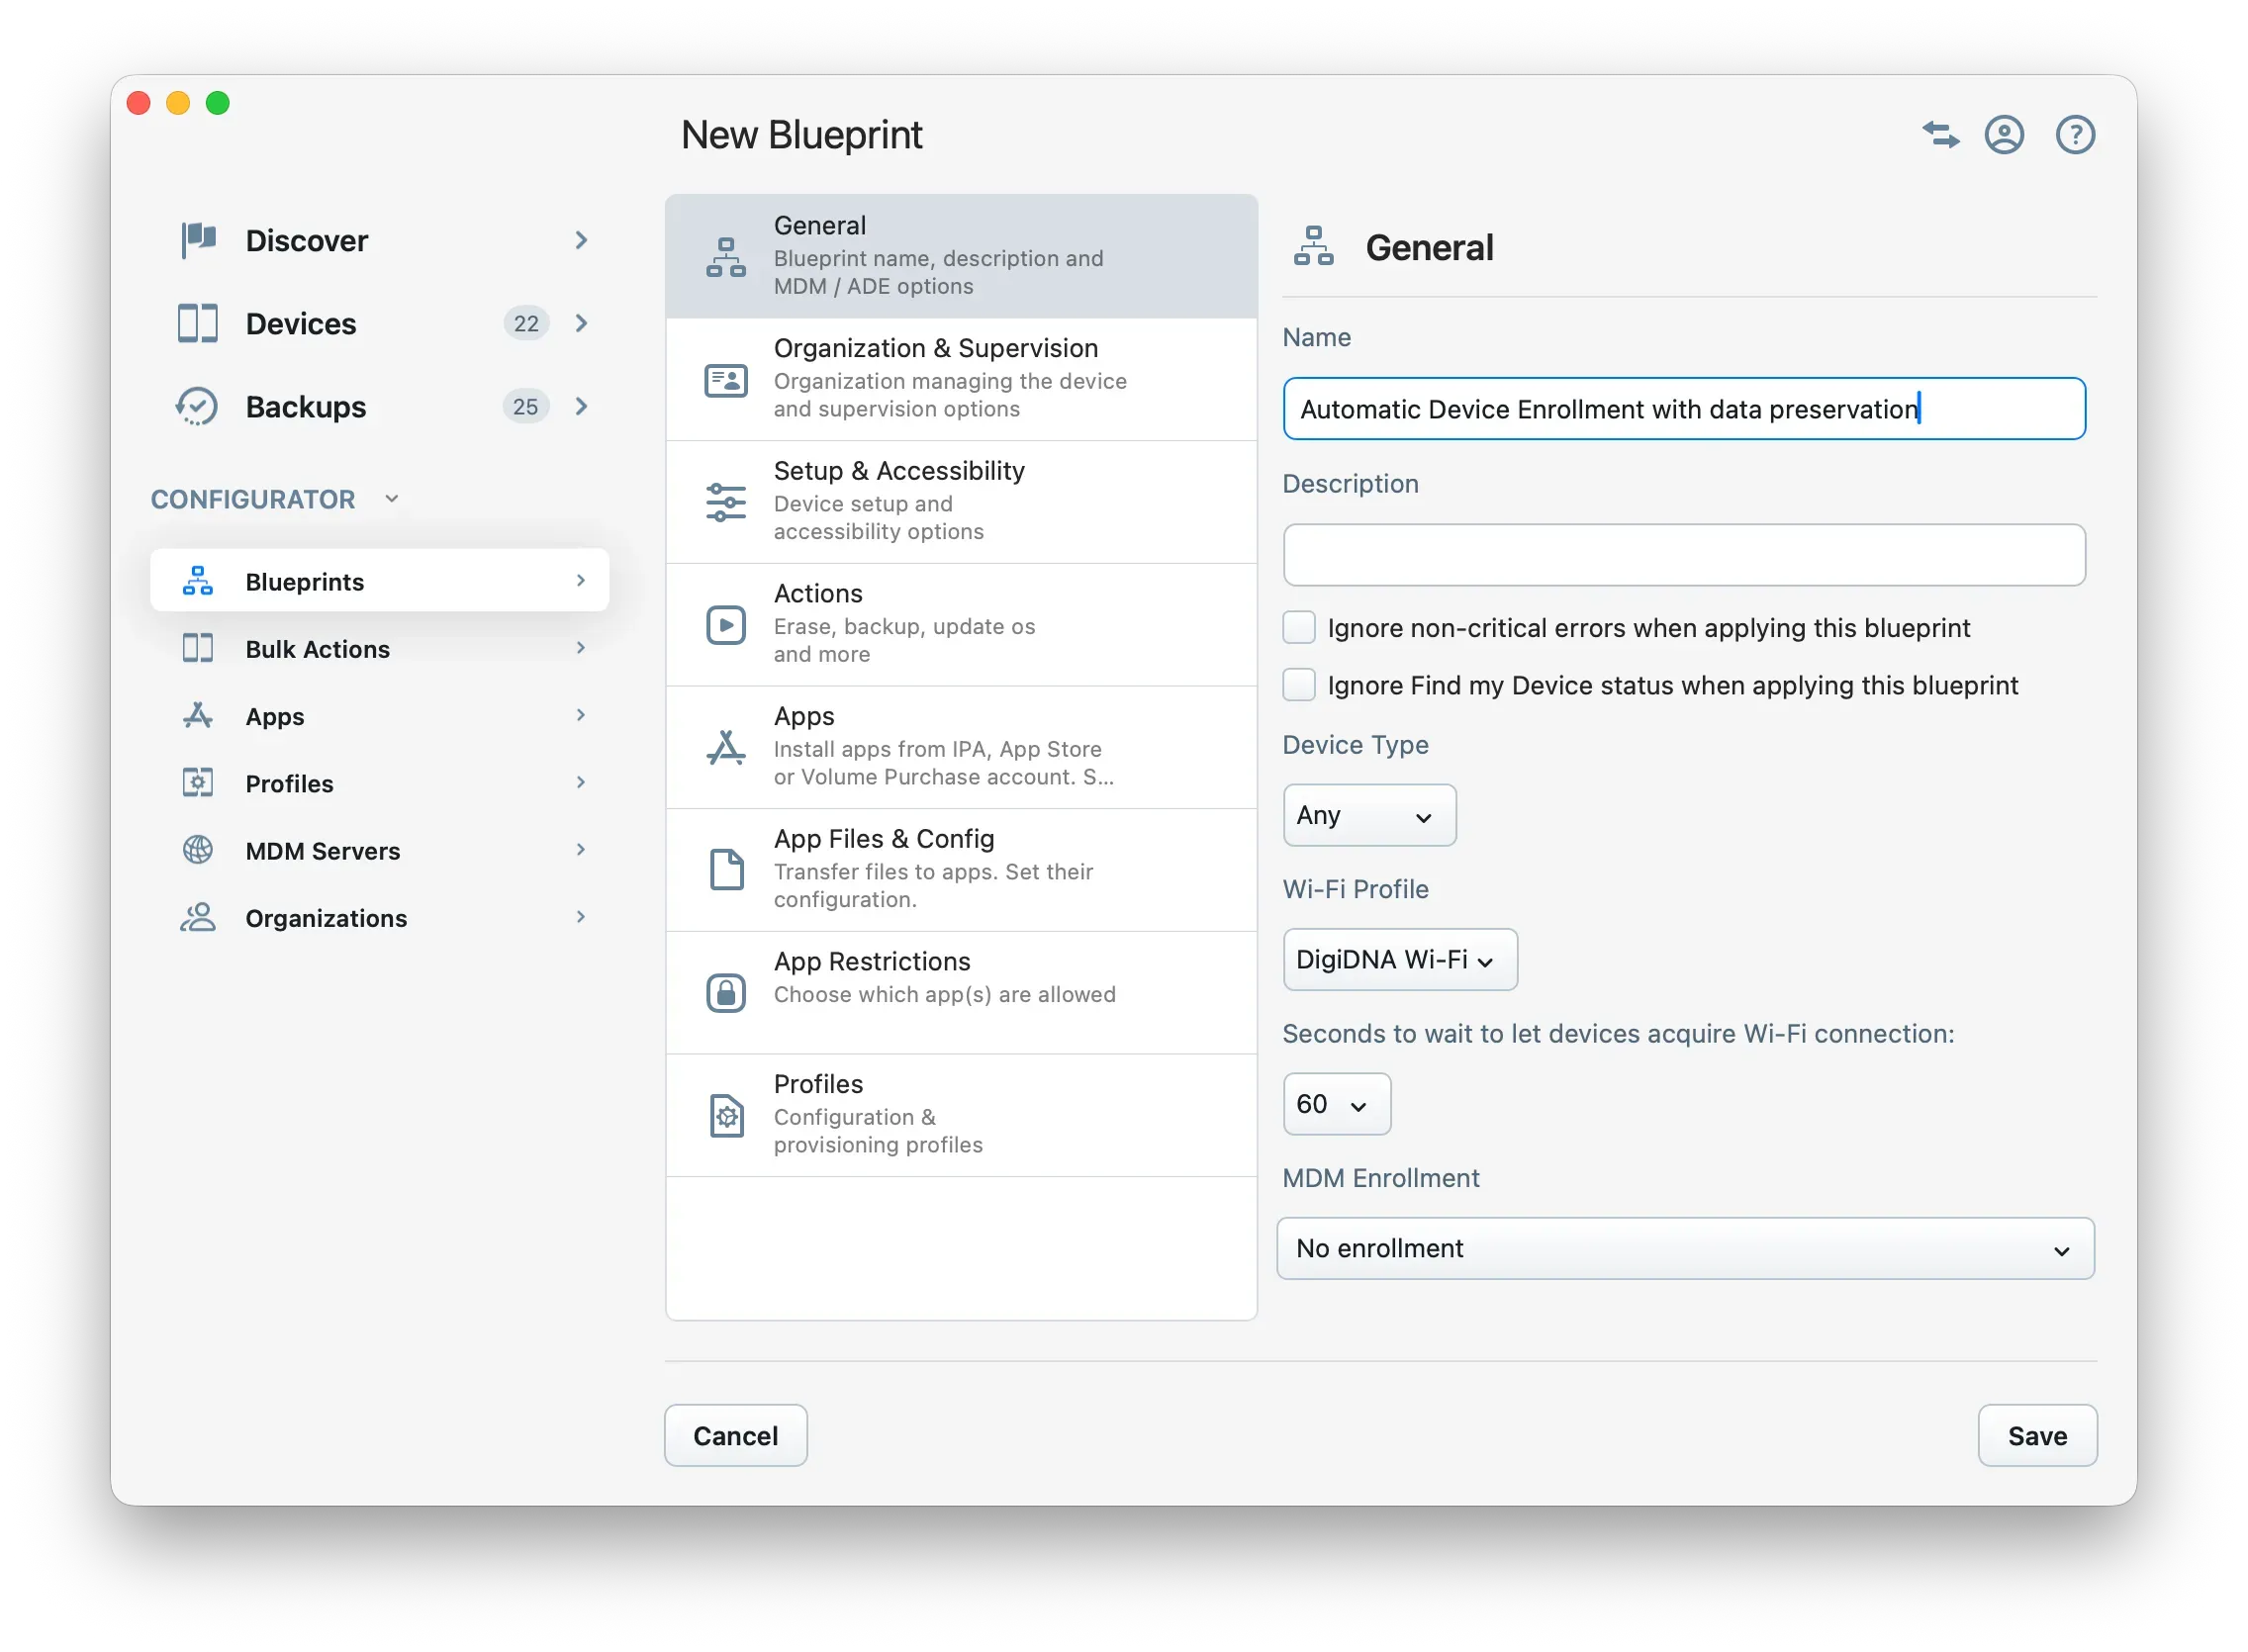The width and height of the screenshot is (2248, 1652).
Task: Click the Actions play icon
Action: [x=726, y=625]
